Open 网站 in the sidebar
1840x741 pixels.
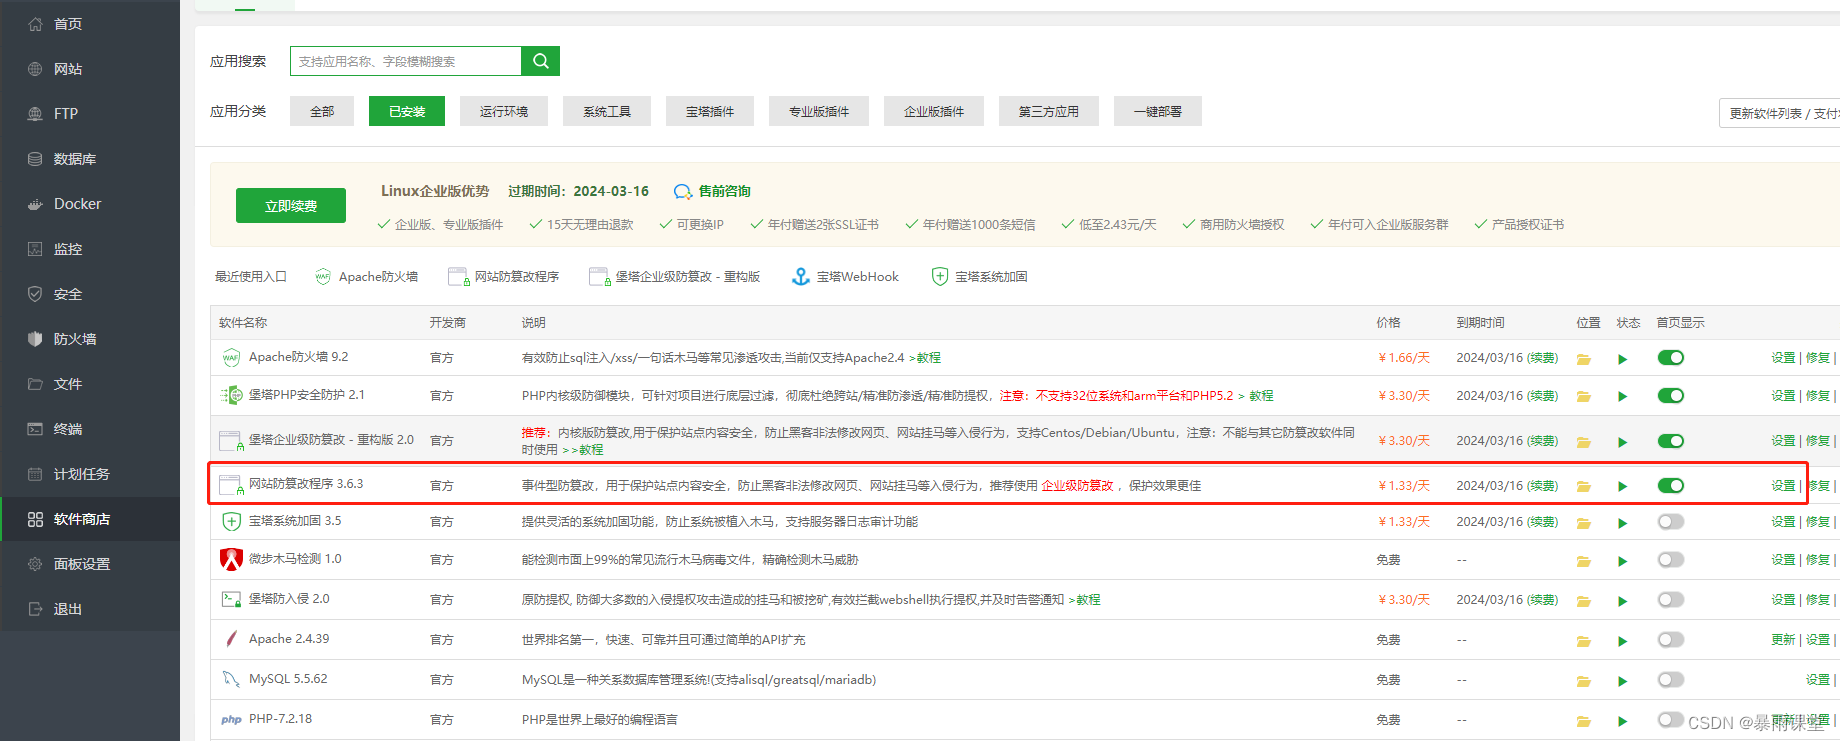(90, 69)
